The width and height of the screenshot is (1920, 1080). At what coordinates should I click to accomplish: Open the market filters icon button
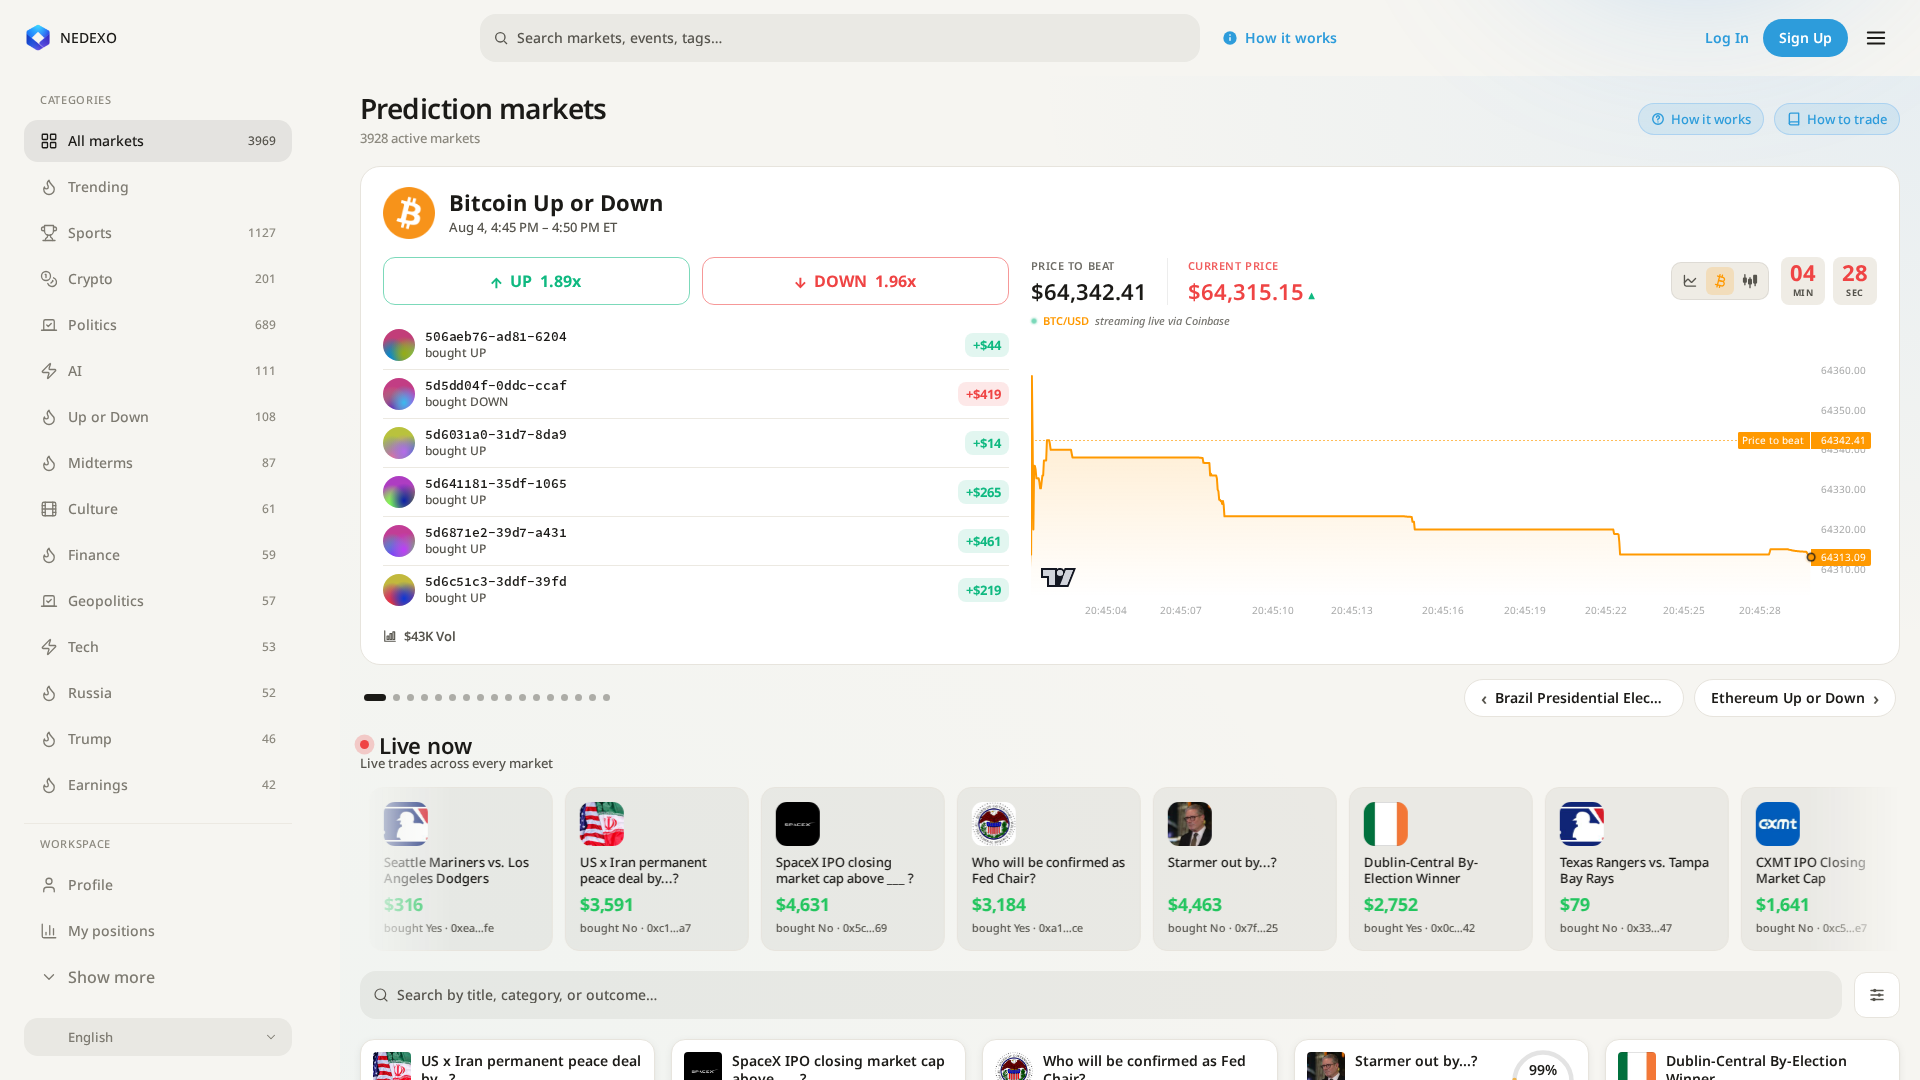pyautogui.click(x=1877, y=995)
